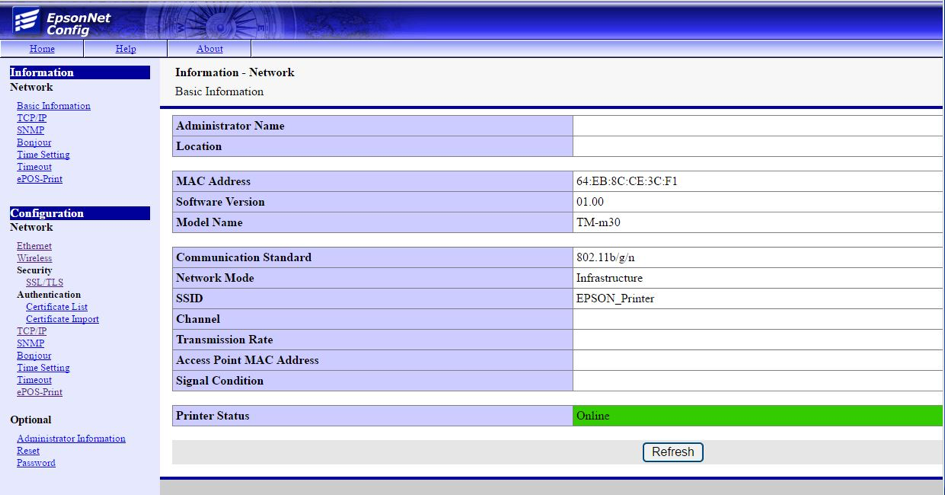
Task: Open SNMP under the Information section
Action: [30, 130]
